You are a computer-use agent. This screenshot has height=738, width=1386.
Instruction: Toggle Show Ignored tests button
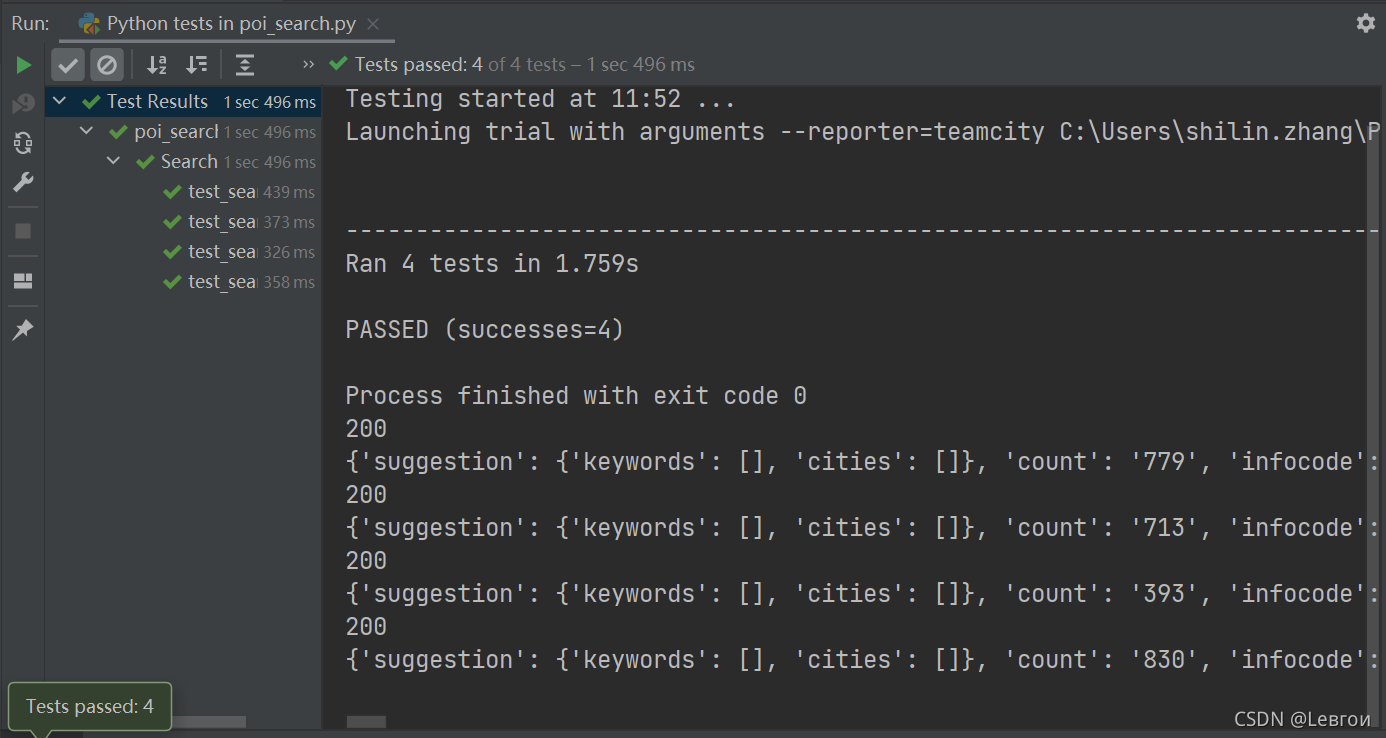[x=106, y=66]
